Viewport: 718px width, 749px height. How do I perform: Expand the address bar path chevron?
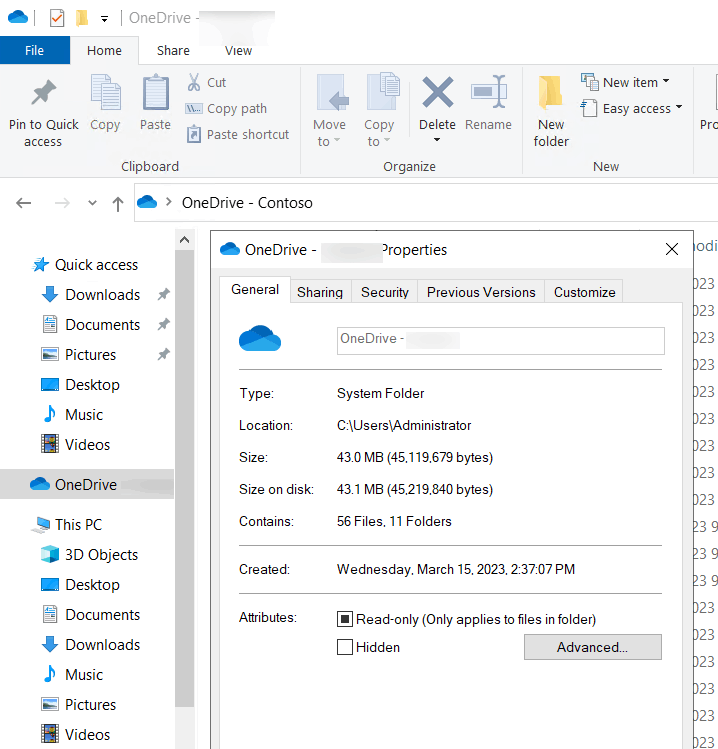tap(169, 202)
